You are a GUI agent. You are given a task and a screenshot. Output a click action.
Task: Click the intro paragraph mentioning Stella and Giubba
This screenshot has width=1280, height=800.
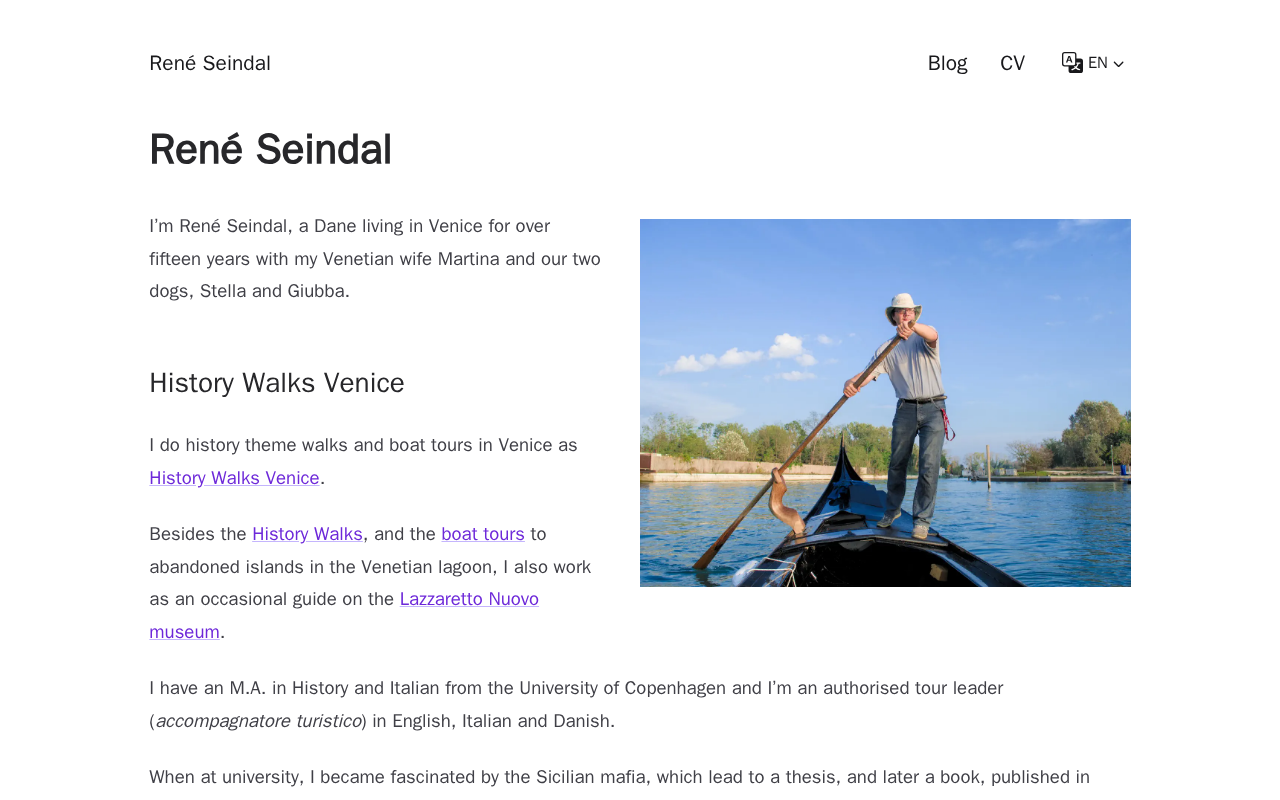click(x=375, y=259)
